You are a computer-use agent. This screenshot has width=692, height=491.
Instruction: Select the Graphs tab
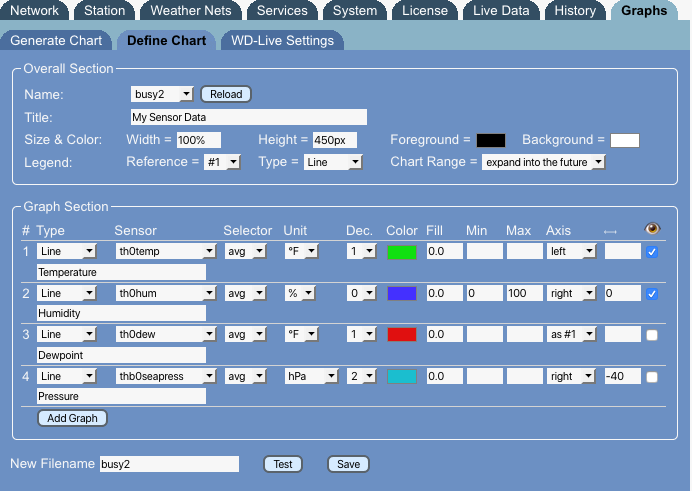(644, 11)
